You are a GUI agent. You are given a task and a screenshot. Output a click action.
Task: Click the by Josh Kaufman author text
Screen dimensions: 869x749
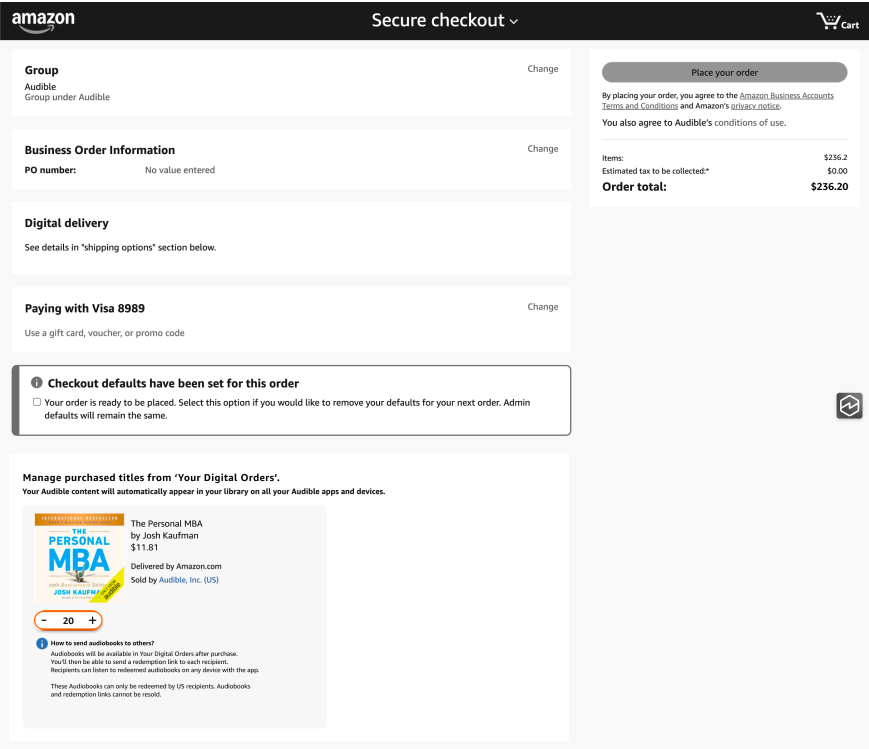tap(164, 536)
